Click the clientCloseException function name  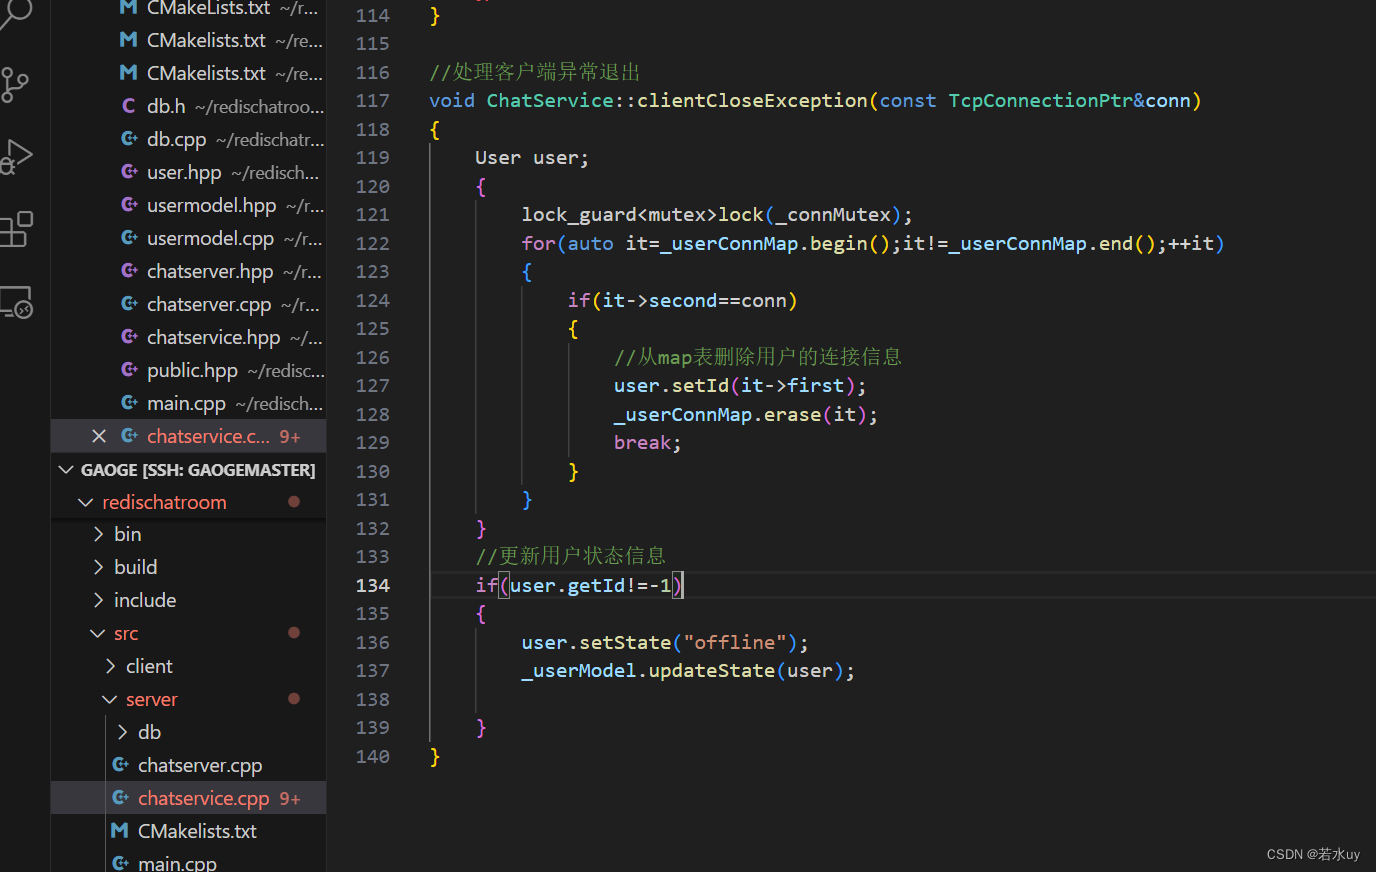[752, 100]
